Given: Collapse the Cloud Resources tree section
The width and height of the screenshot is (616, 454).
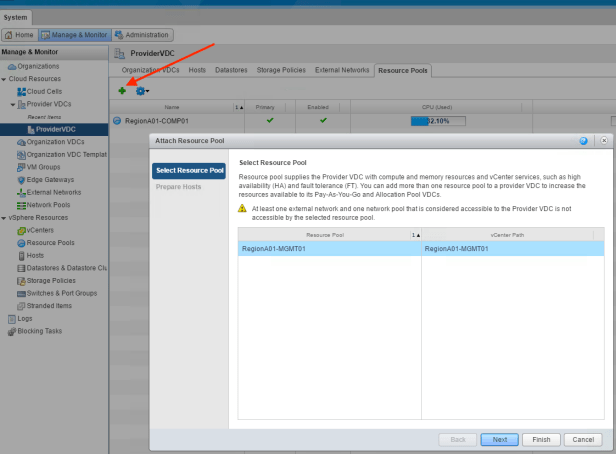Looking at the screenshot, I should pos(4,78).
